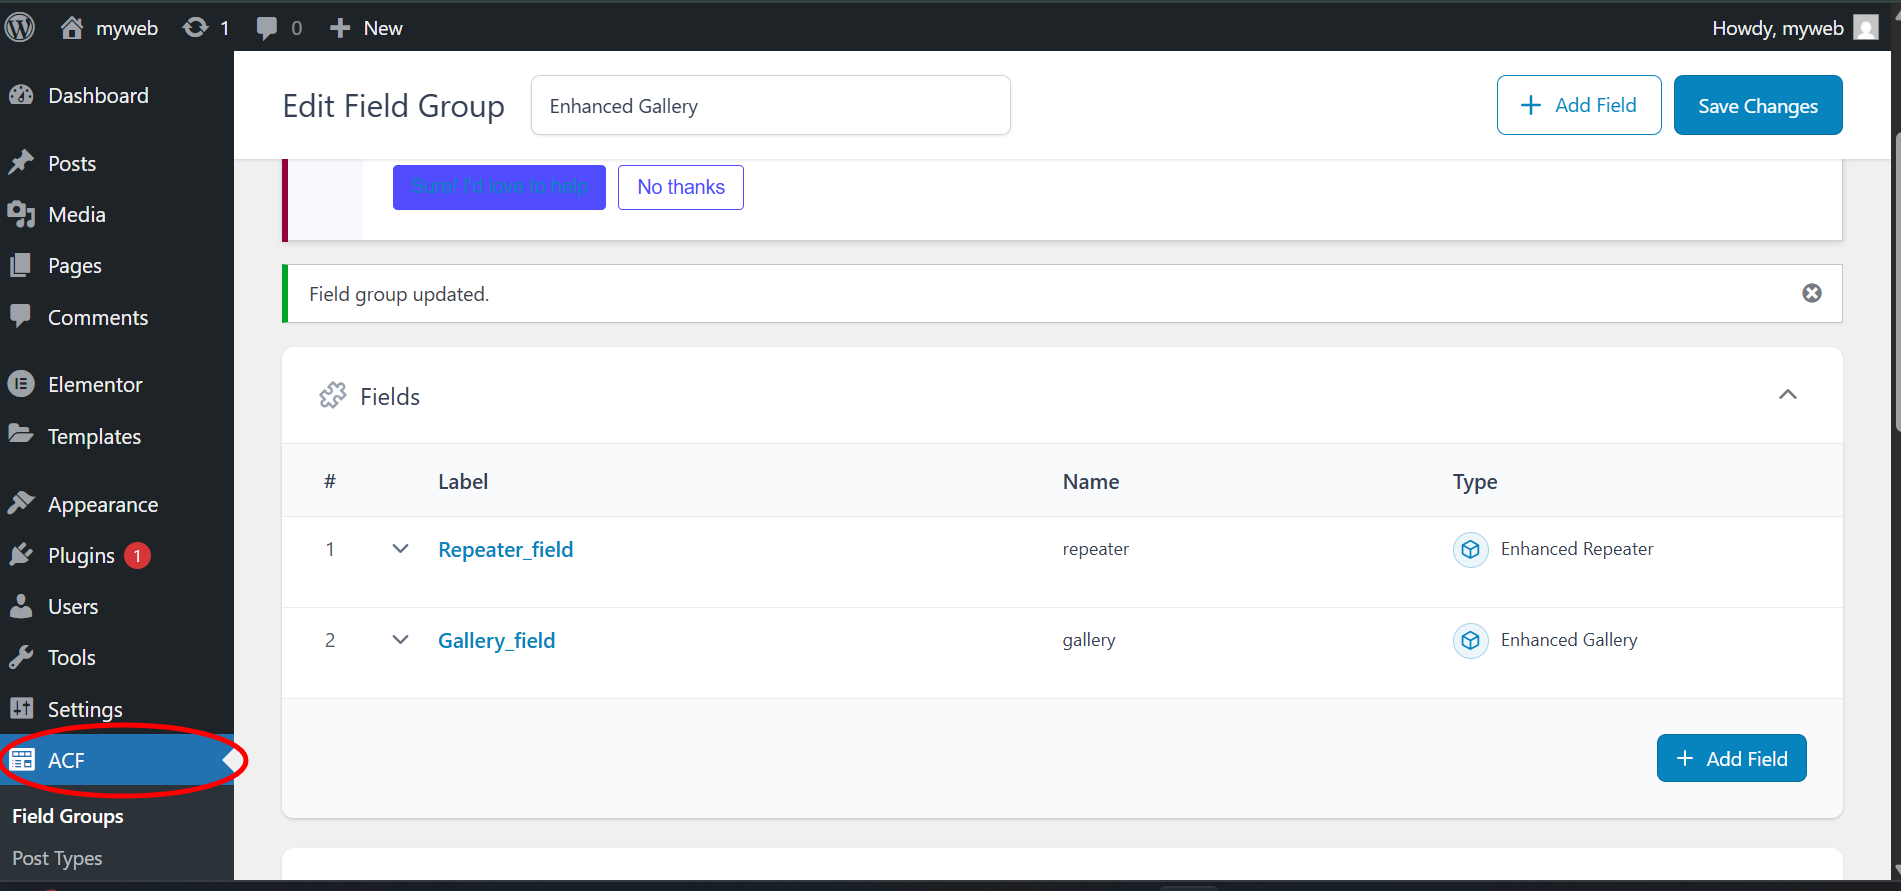
Task: Click the Templates folder icon
Action: click(21, 435)
